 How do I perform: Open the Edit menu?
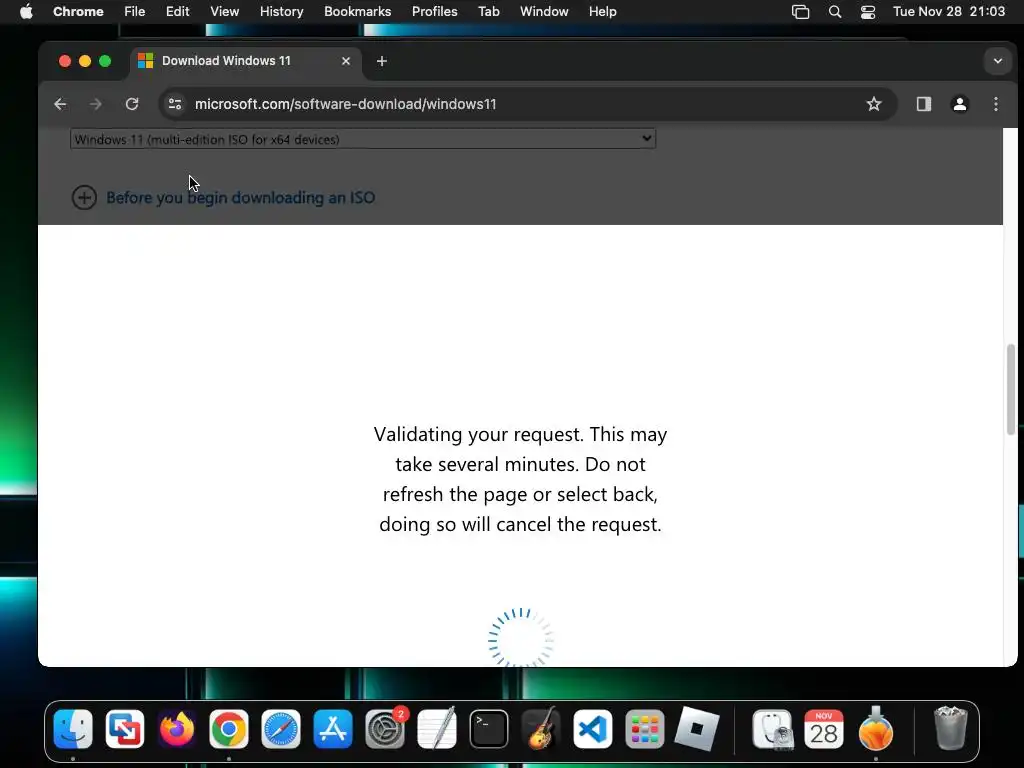177,12
